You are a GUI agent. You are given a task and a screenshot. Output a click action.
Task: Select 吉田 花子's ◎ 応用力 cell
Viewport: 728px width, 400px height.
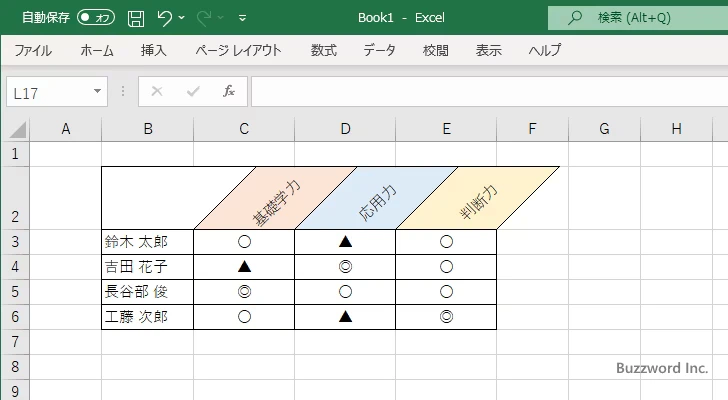345,267
